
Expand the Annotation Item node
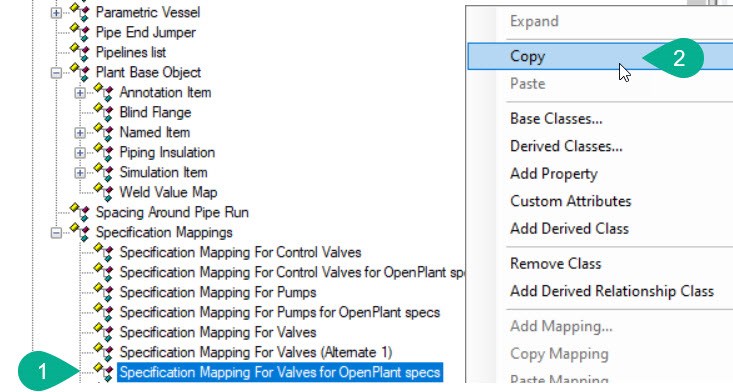80,93
